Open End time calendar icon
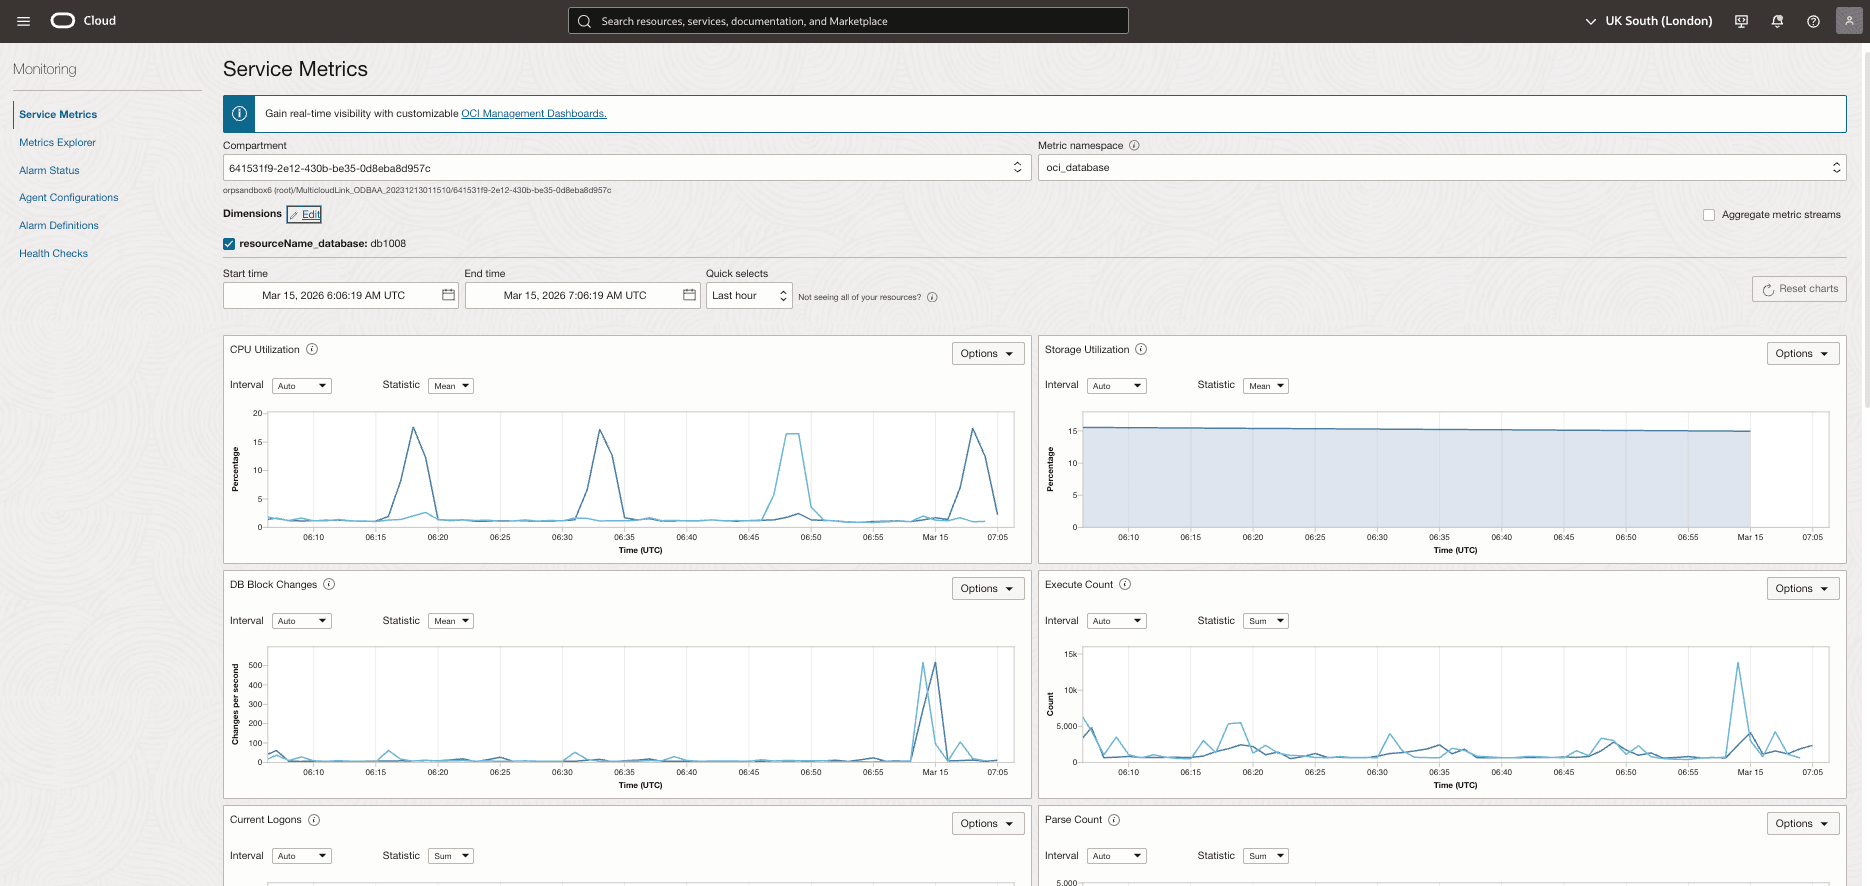 689,295
